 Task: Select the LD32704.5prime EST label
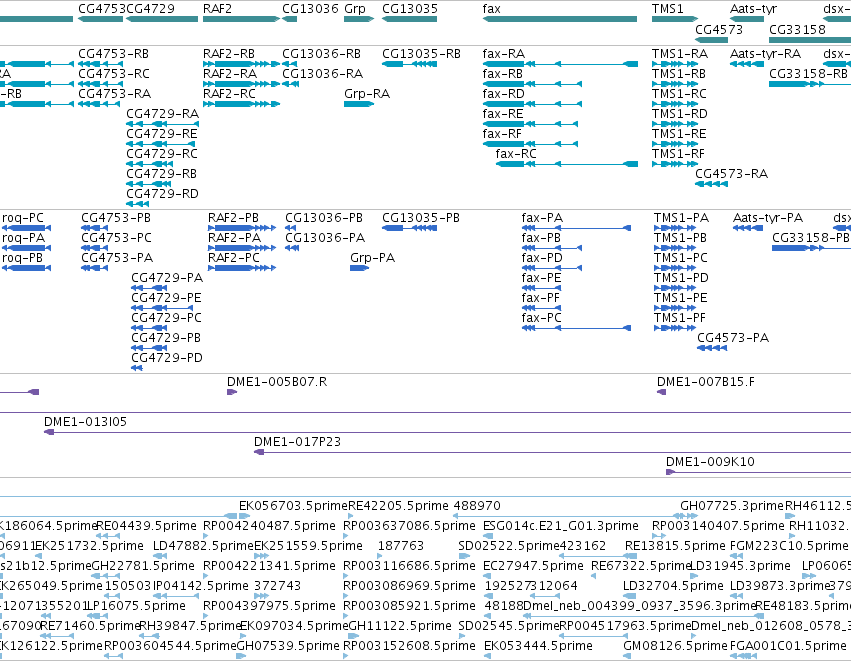[674, 587]
